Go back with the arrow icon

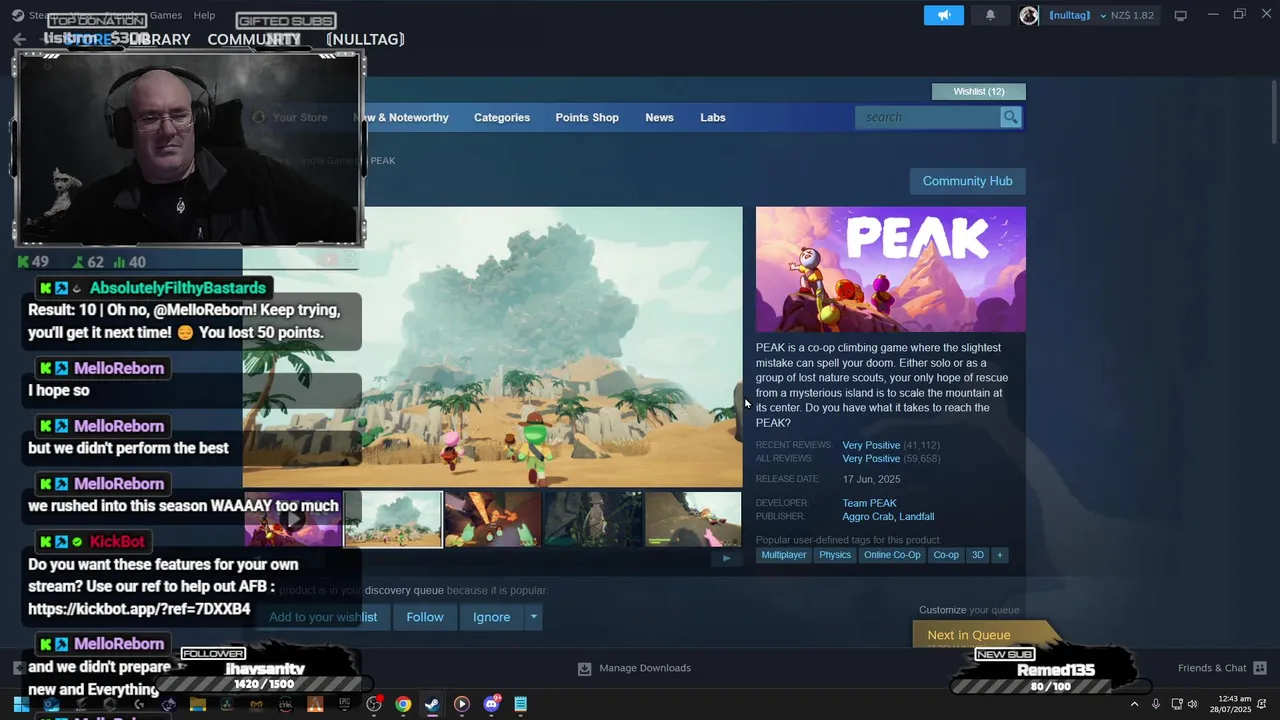pyautogui.click(x=19, y=39)
